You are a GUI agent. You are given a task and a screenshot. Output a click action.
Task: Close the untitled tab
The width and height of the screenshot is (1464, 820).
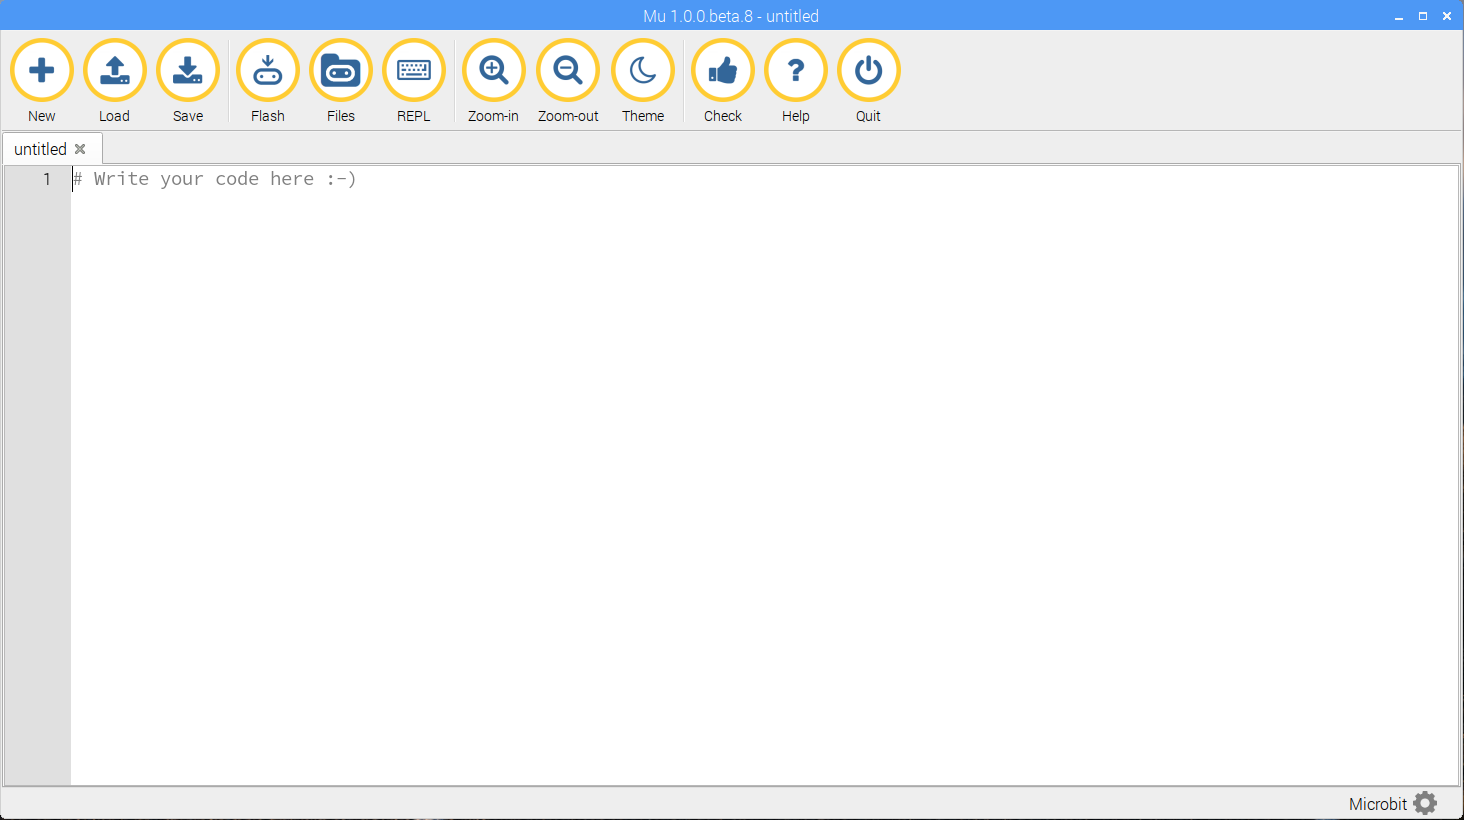80,149
